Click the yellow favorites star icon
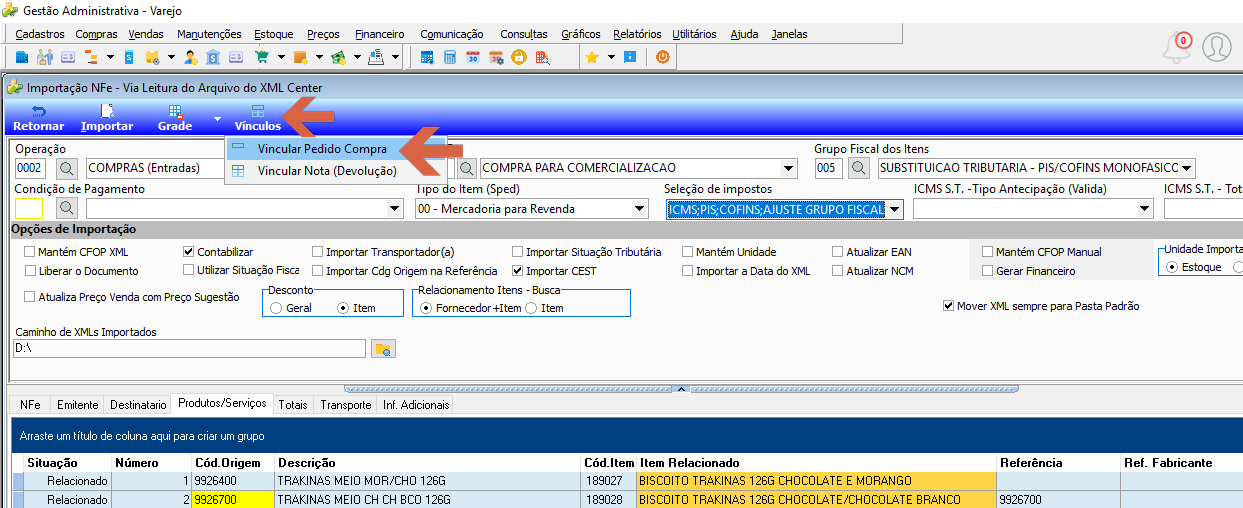Viewport: 1243px width, 508px height. pyautogui.click(x=591, y=57)
